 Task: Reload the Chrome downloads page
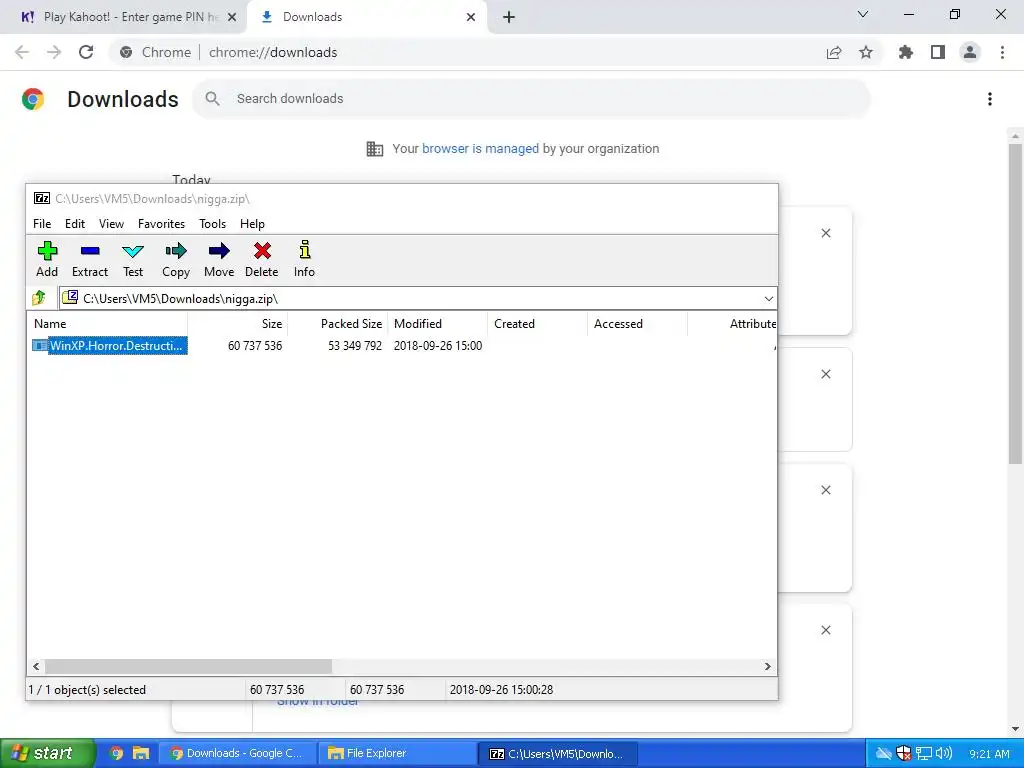point(86,52)
